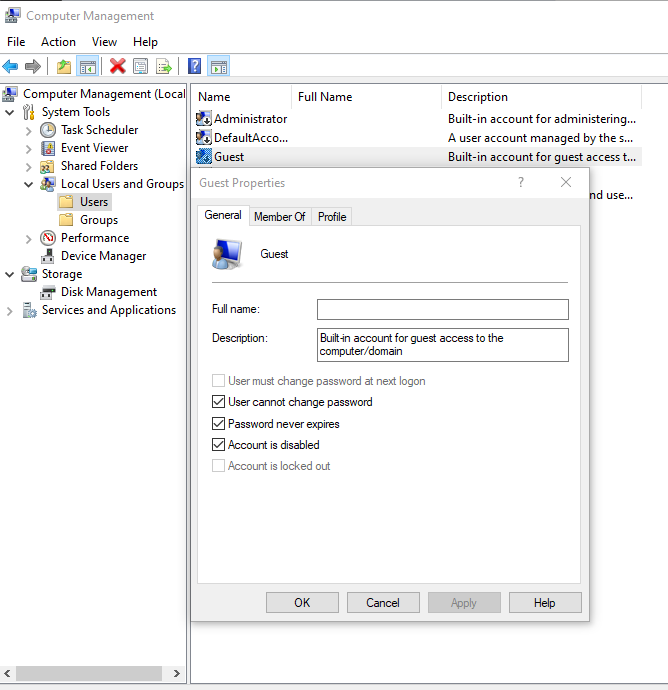
Task: Click left arrow of tree scrollbar
Action: (7, 673)
